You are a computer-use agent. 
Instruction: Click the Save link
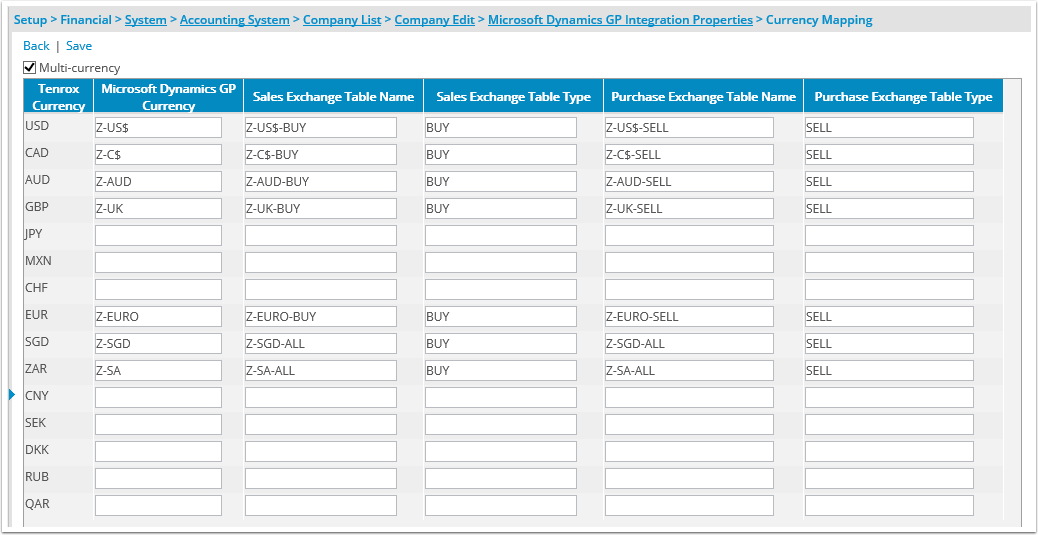click(x=79, y=46)
